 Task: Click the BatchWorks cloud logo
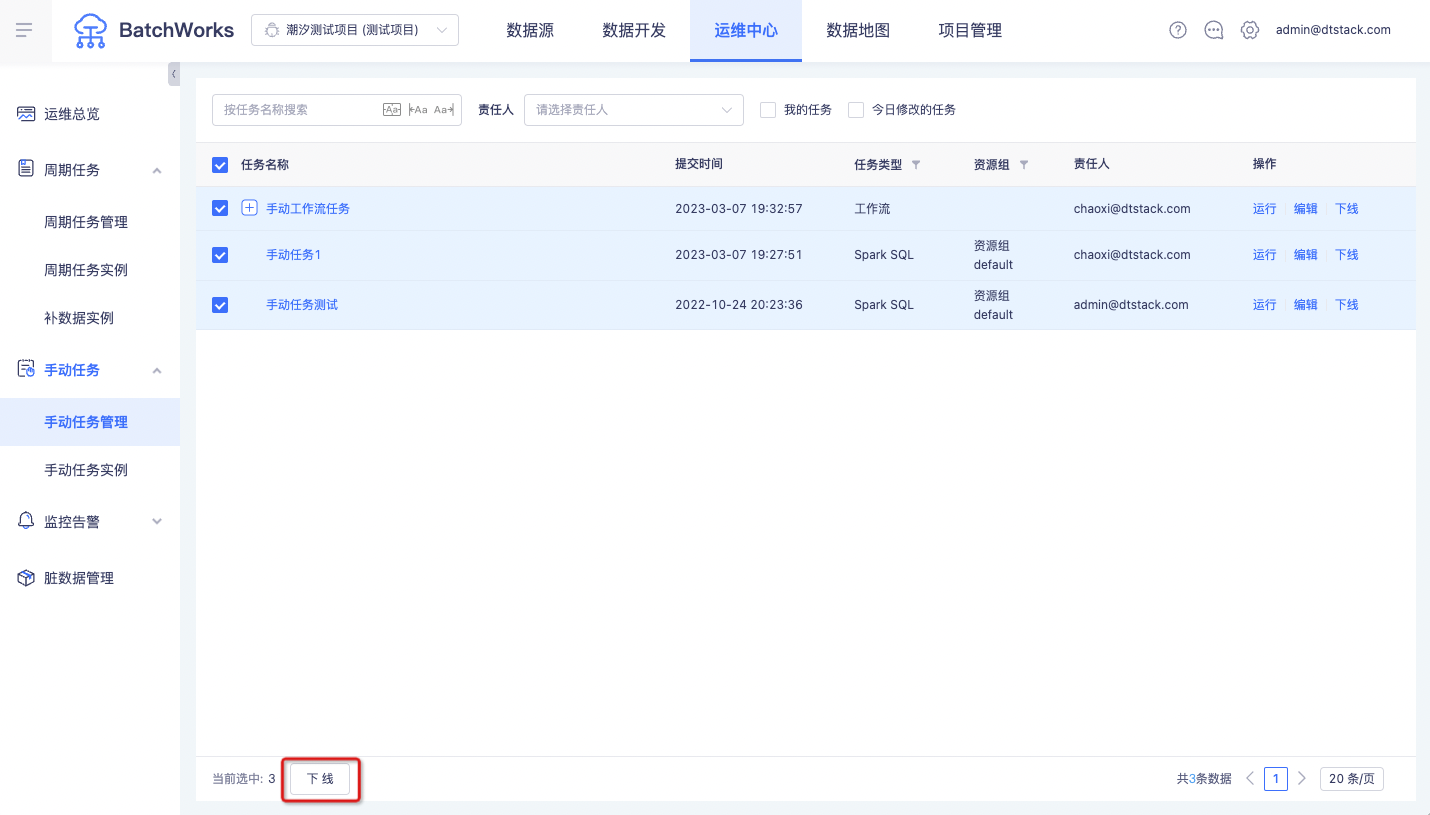(91, 31)
